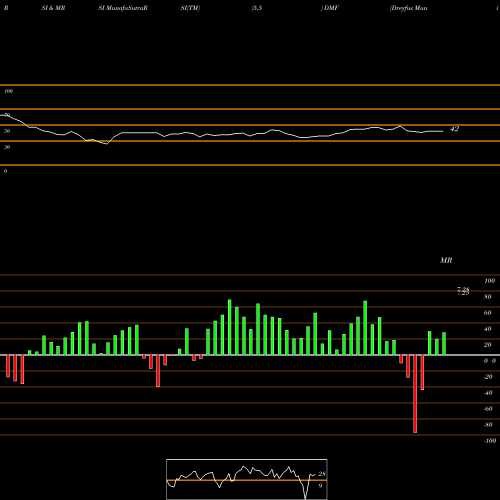
Task: Click the tallest red bar in MR histogram
Action: tap(415, 394)
